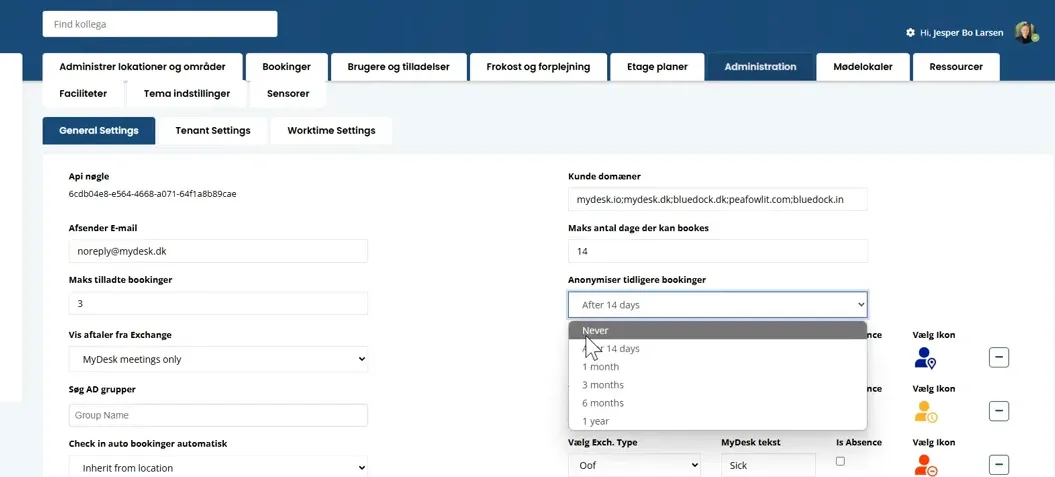Click the Søg AD grupper Group Name field
The width and height of the screenshot is (1055, 477).
tap(218, 415)
